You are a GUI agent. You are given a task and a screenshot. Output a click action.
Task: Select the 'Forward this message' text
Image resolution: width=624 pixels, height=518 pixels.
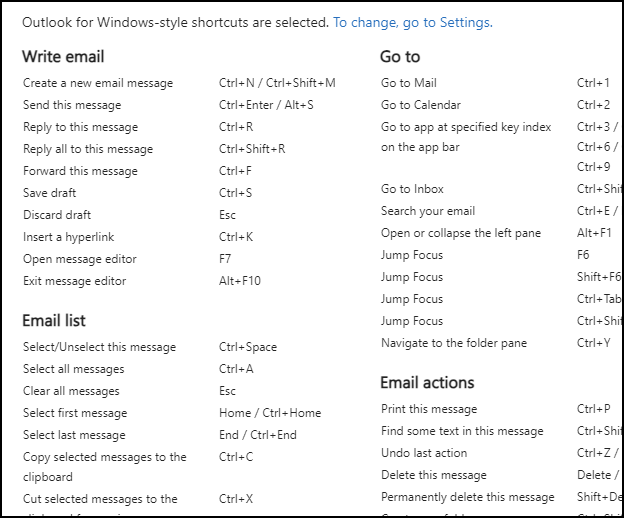(80, 171)
